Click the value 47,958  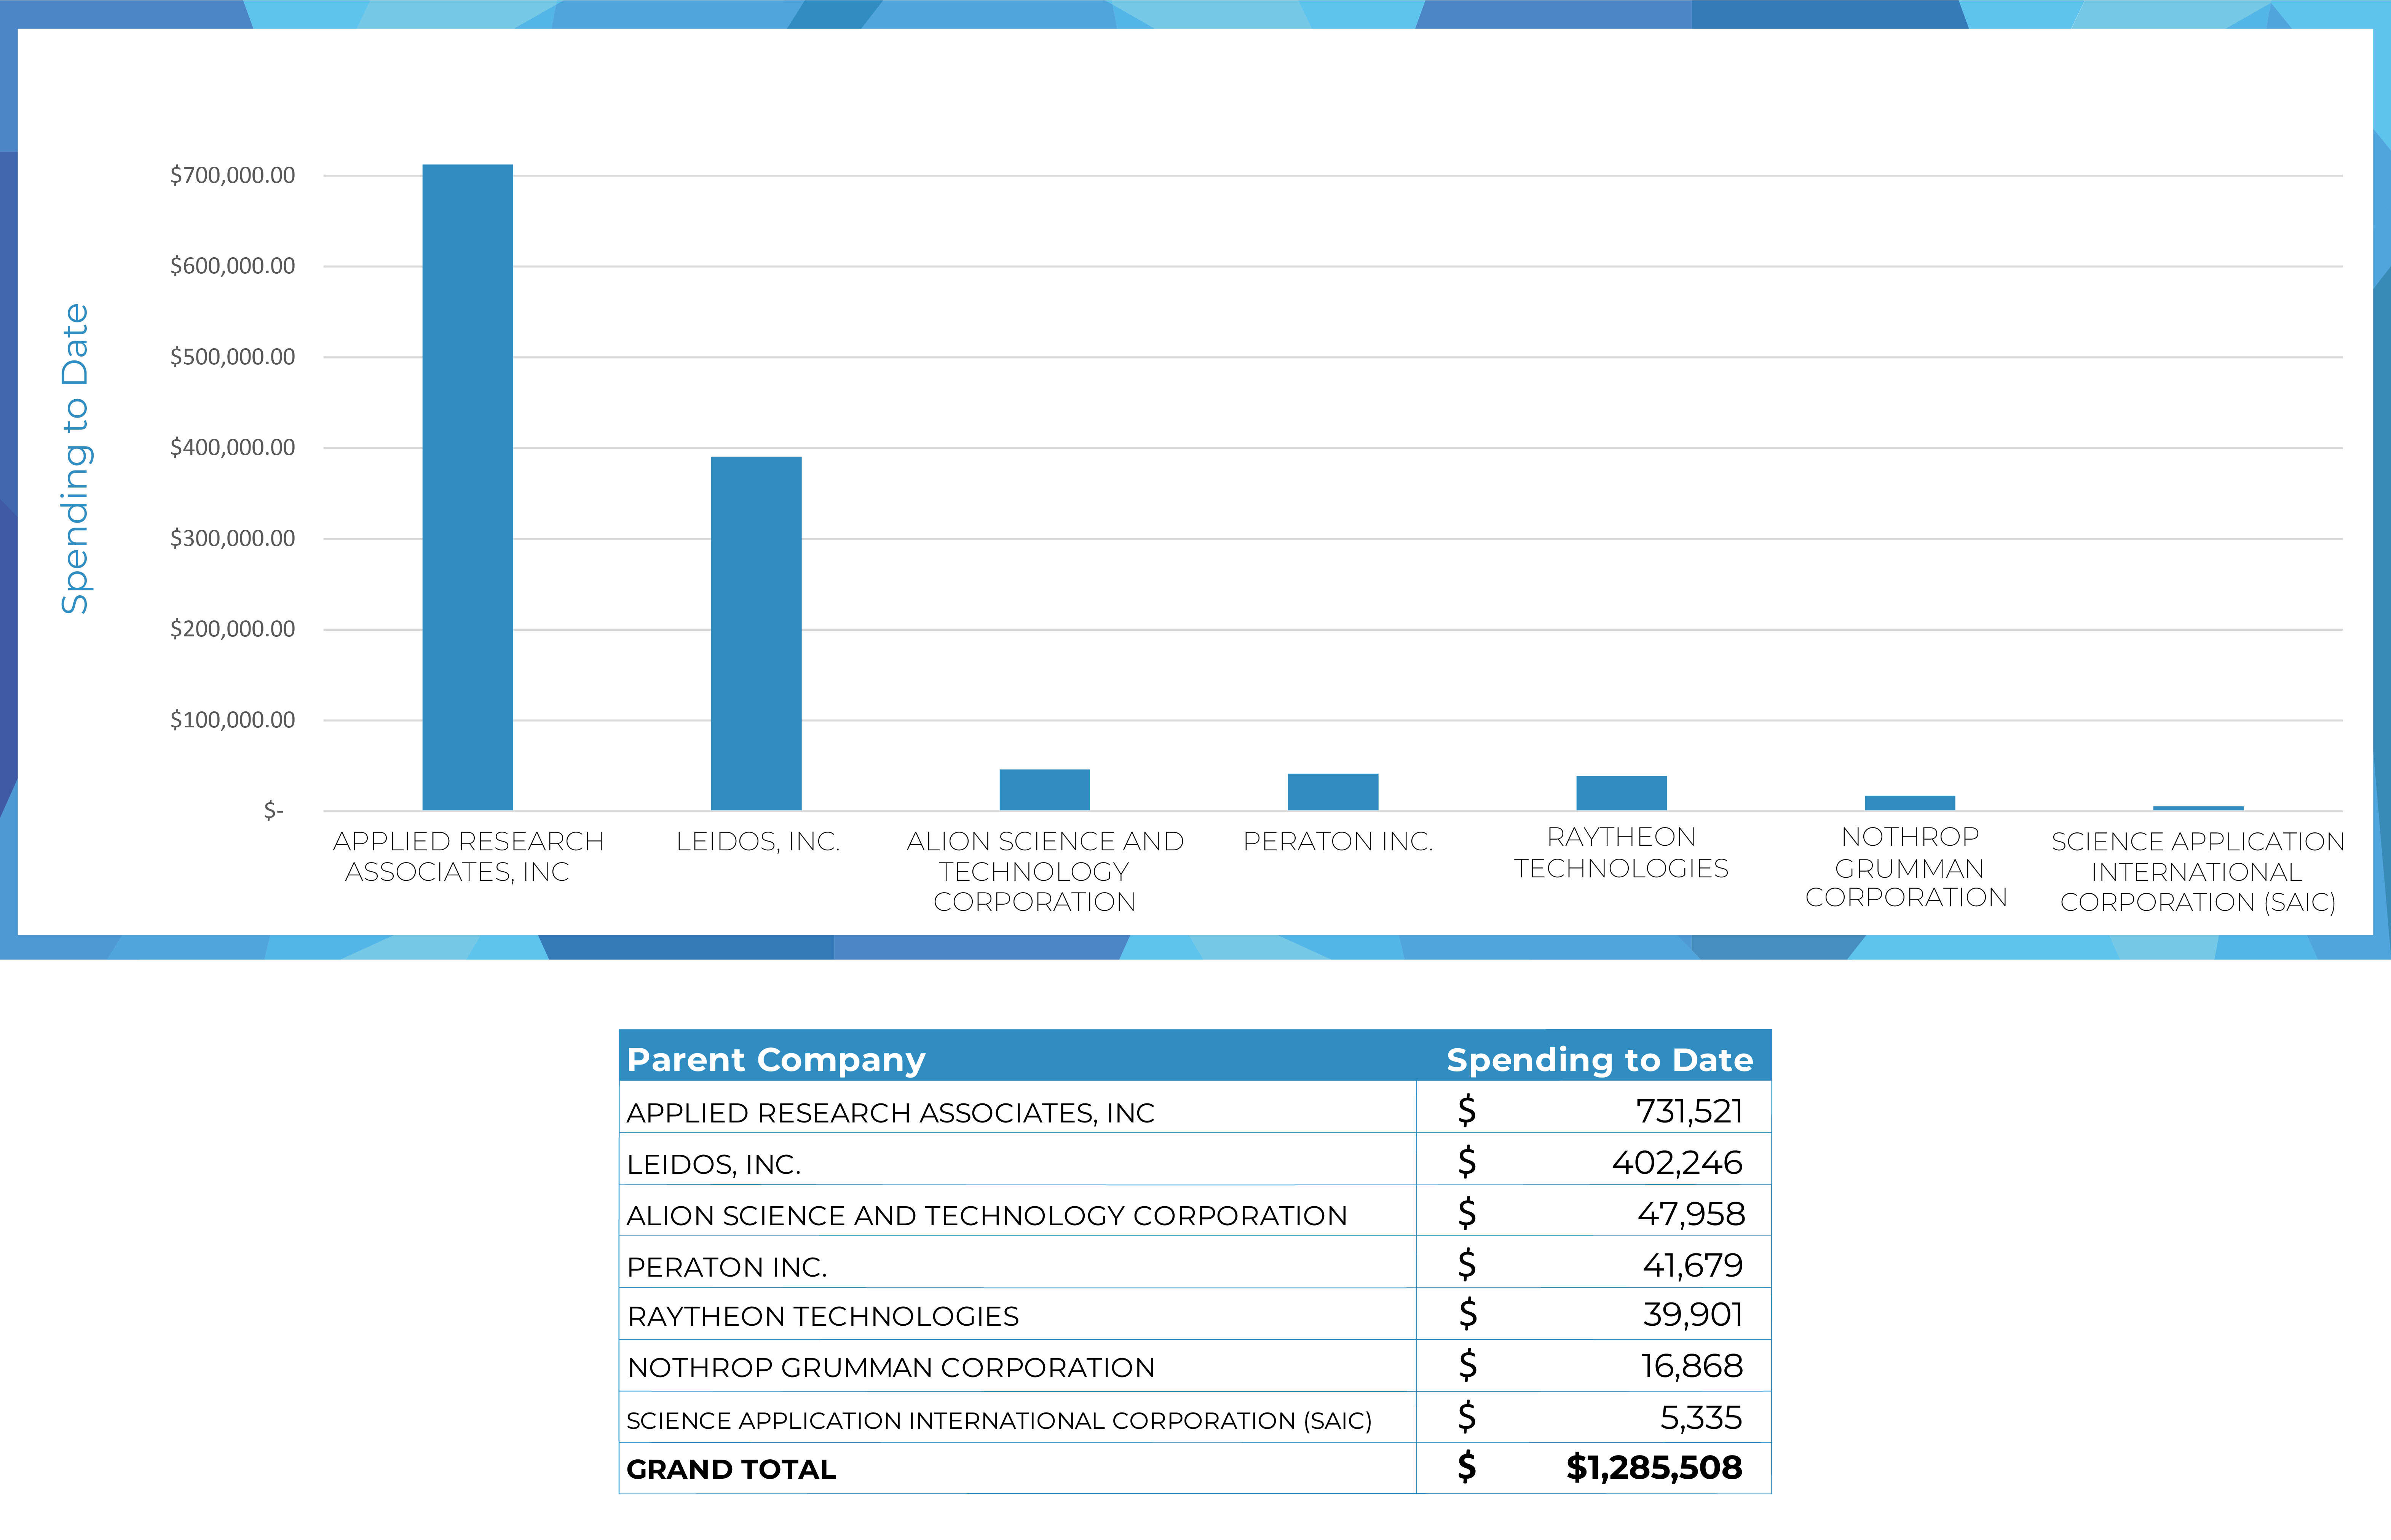click(1691, 1214)
